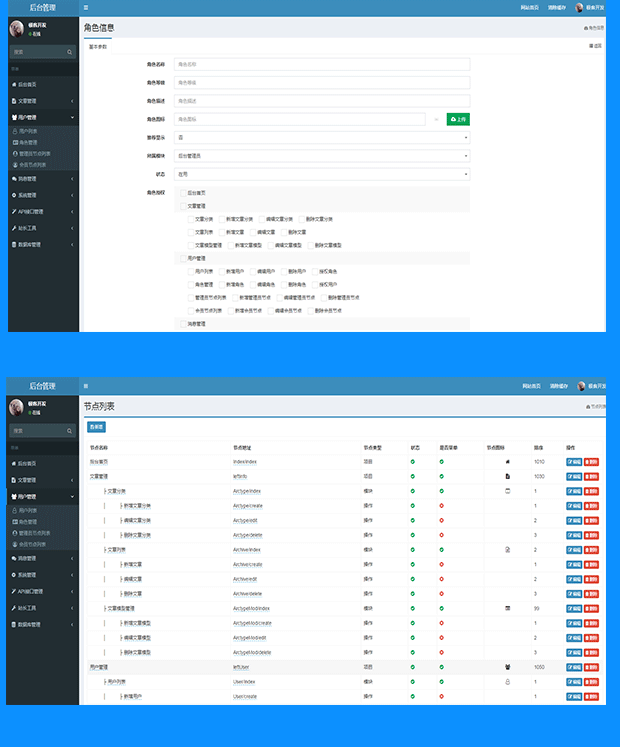Viewport: 620px width, 747px height.
Task: Click red menu icon in Archive/delete row
Action: (442, 594)
